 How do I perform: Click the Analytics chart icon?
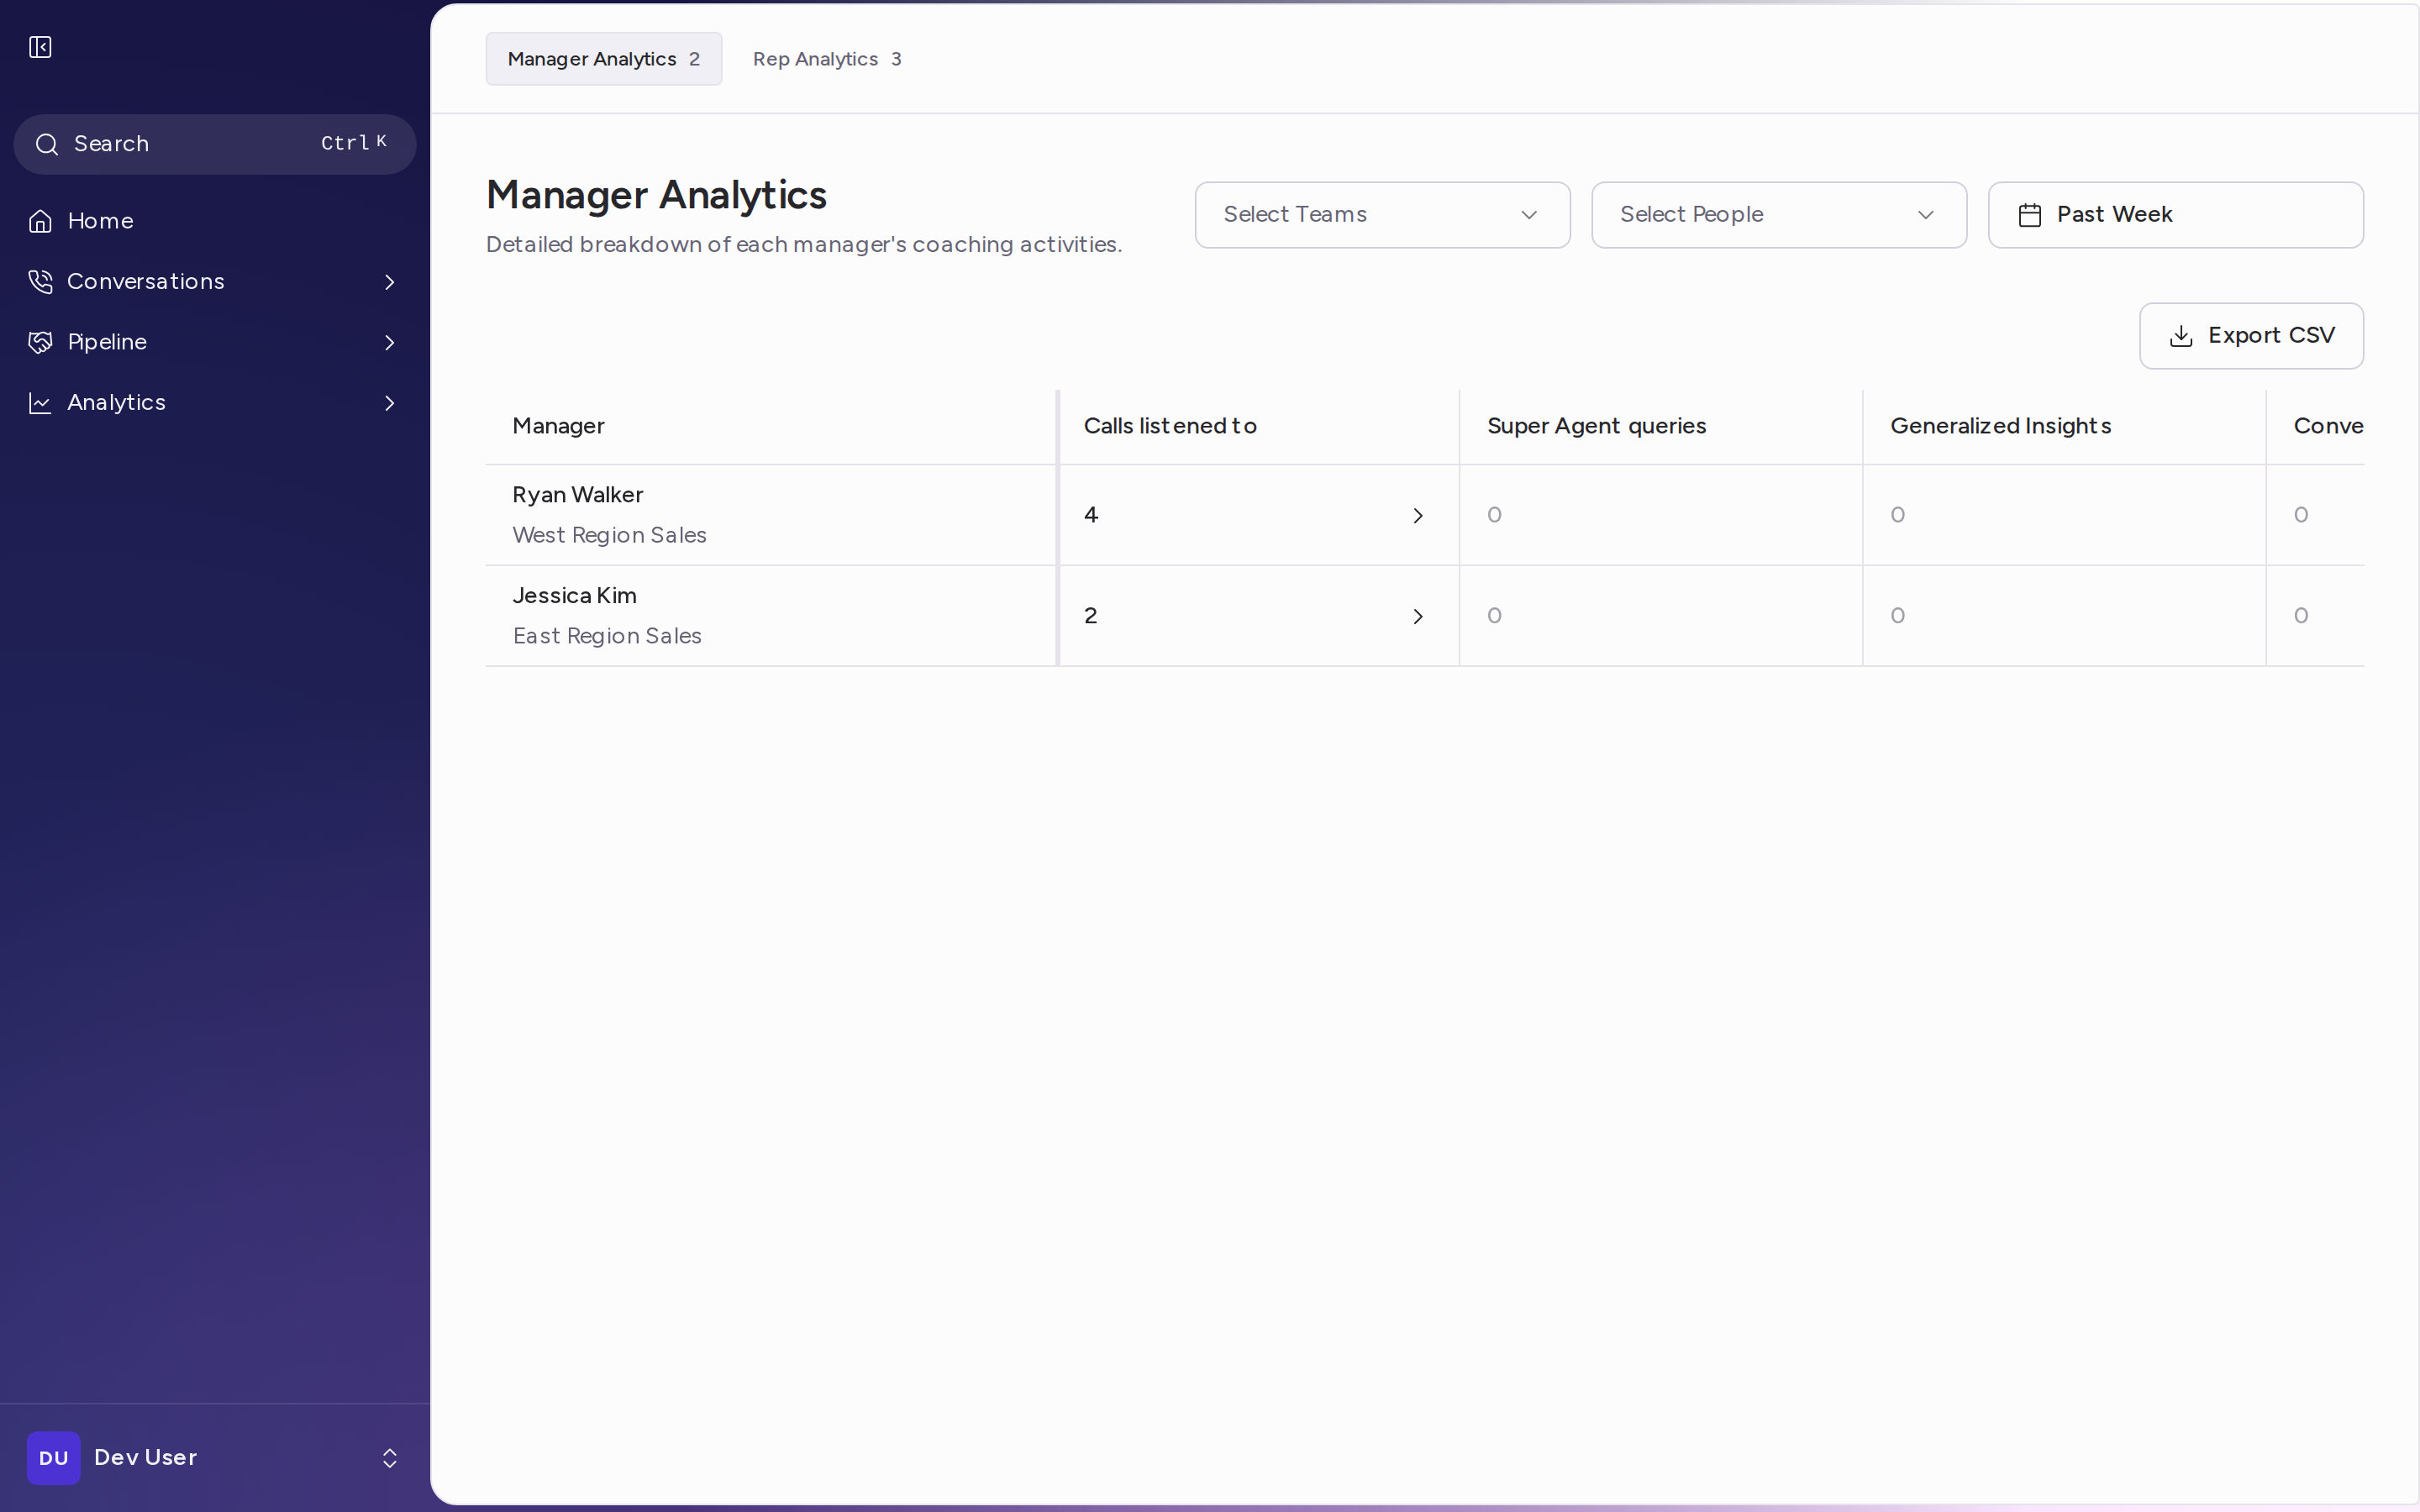coord(40,403)
